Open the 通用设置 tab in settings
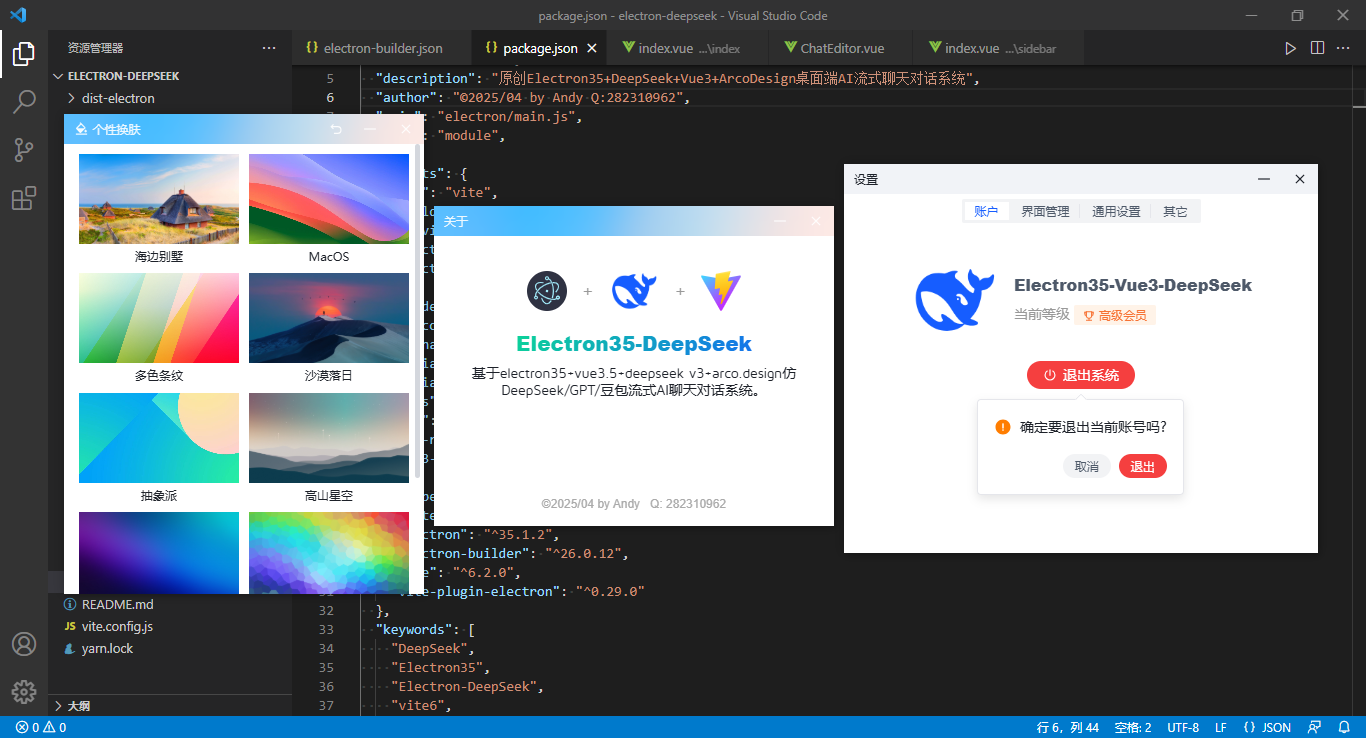 click(x=1115, y=211)
